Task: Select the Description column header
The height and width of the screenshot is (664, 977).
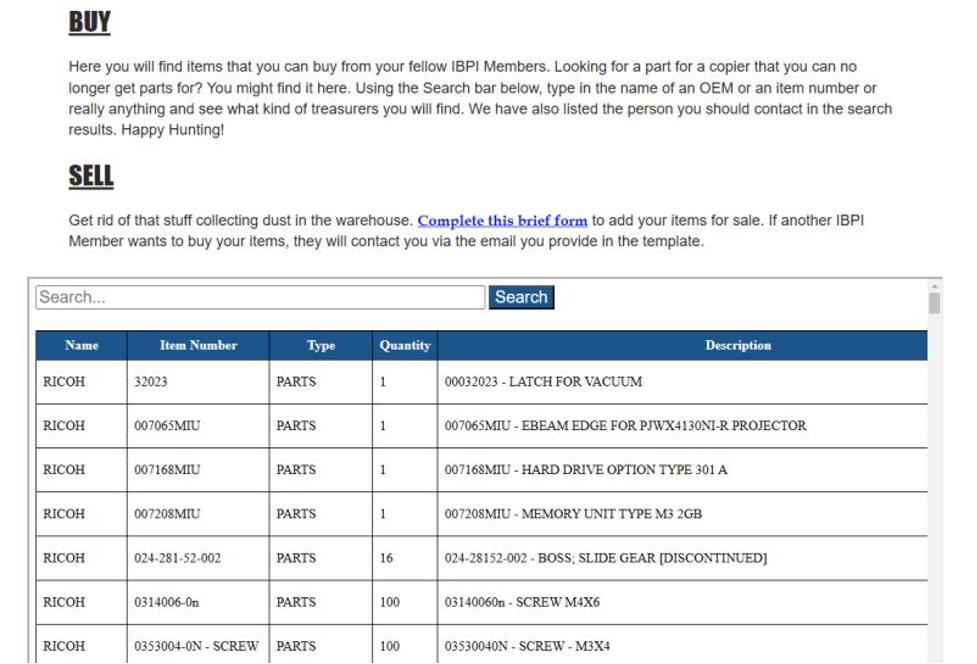Action: pos(738,345)
